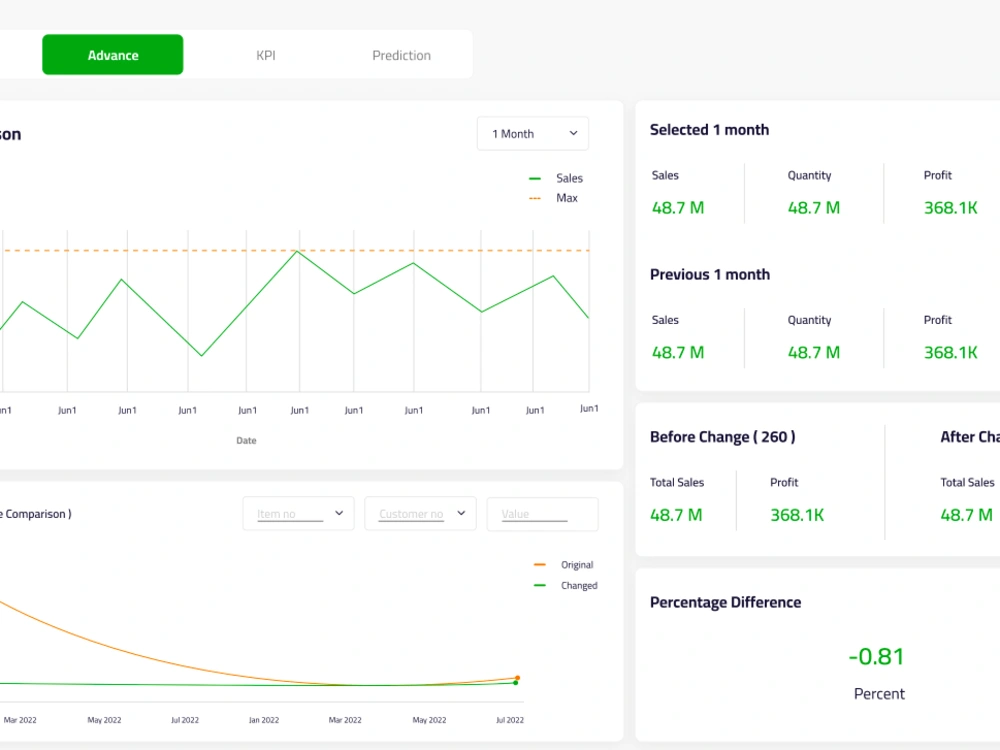Open the Customer no dropdown
1000x750 pixels.
coord(420,513)
